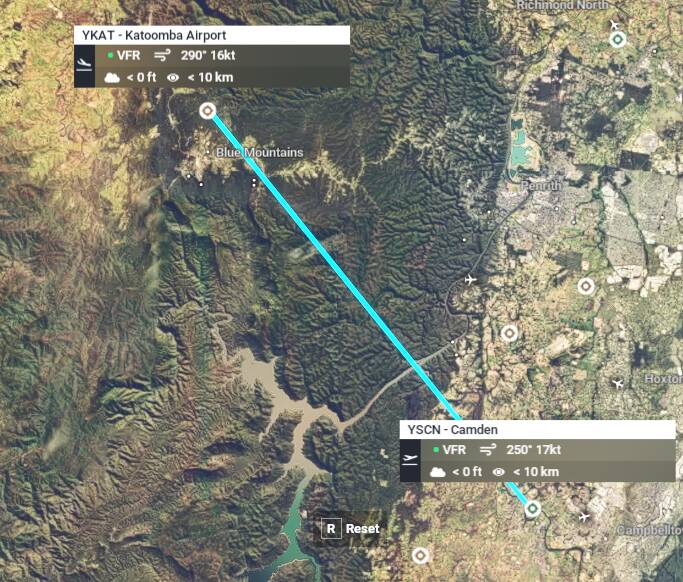Screen dimensions: 683x582
Task: Select the small airplane icon southwest of Penrith
Action: coord(470,279)
